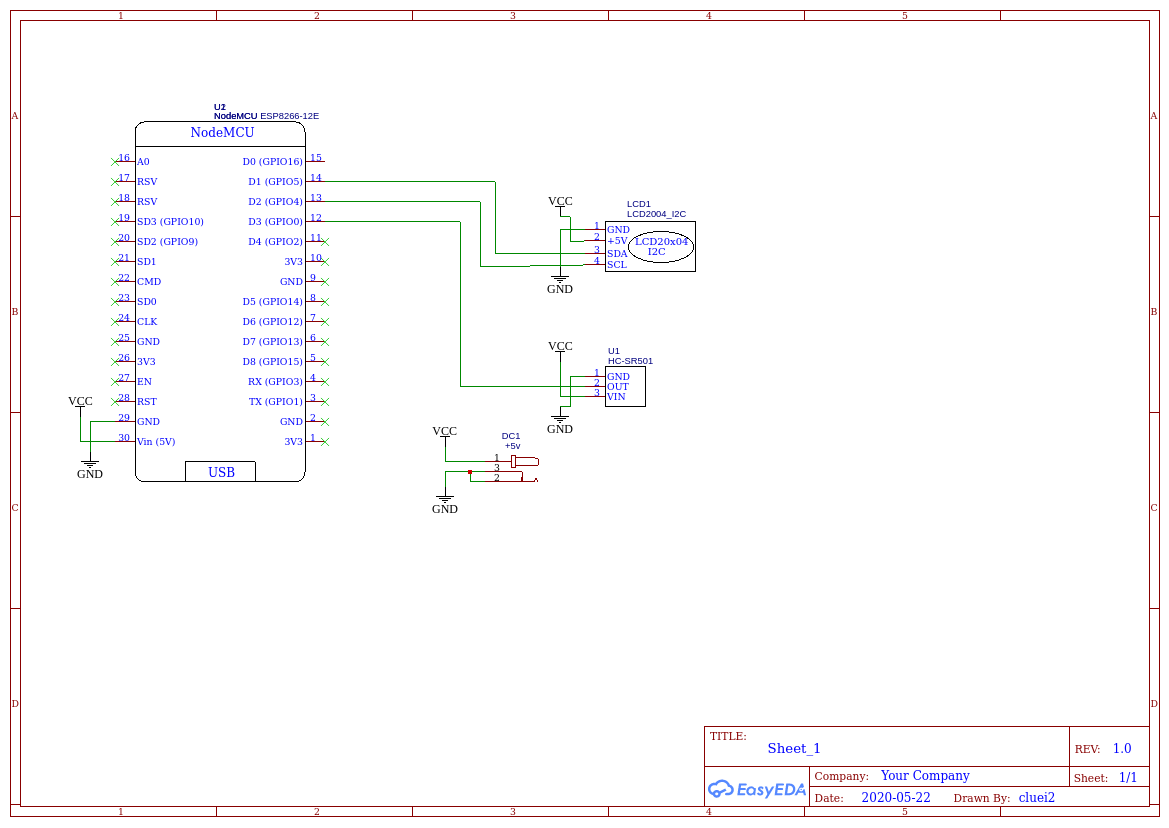Select the ESP8266-12E part name label

(289, 116)
